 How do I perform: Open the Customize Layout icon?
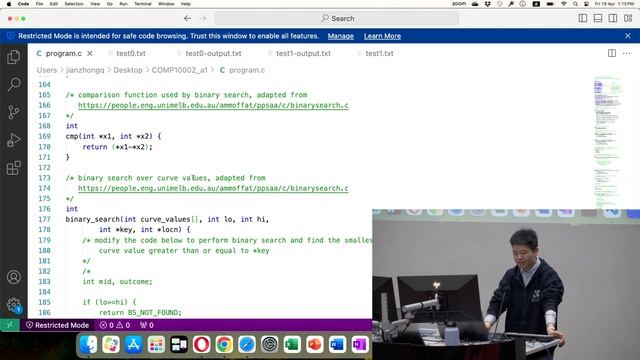[628, 18]
